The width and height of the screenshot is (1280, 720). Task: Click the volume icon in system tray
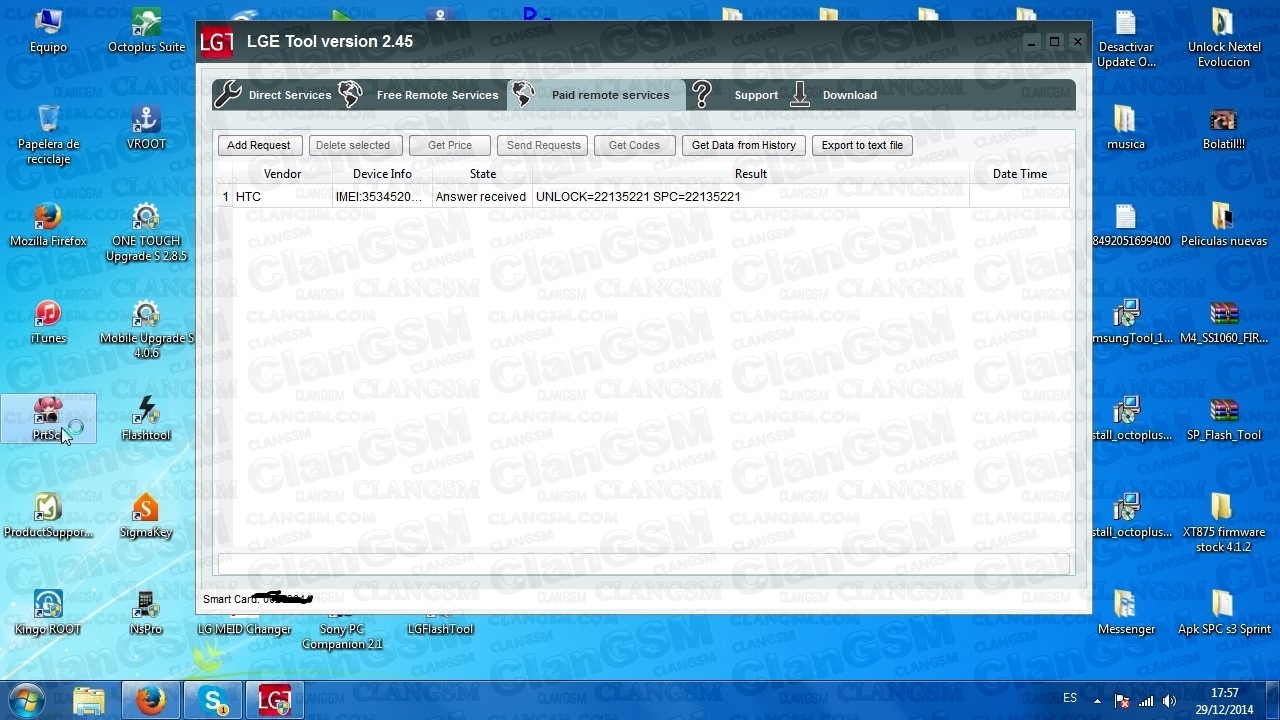coord(1169,701)
